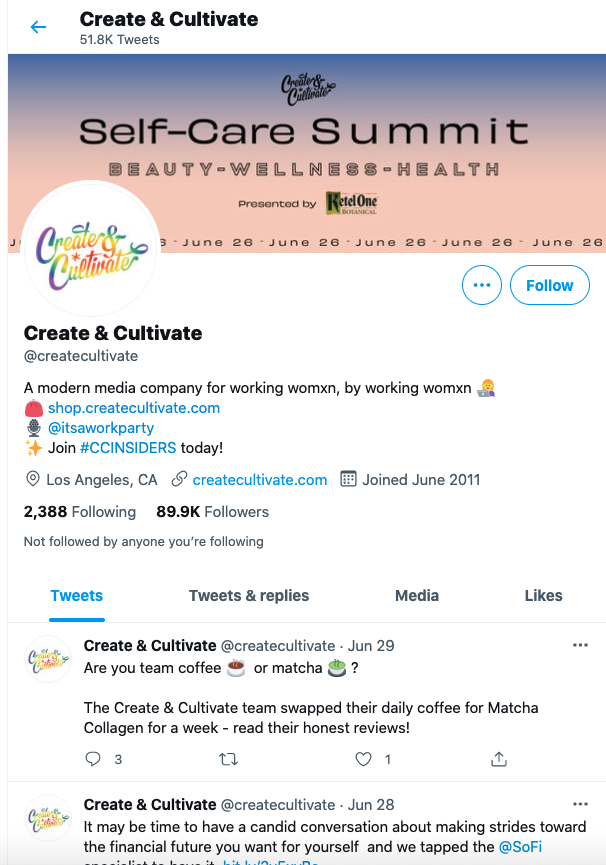Share the coffee or matcha tweet
The width and height of the screenshot is (606, 865).
coord(499,760)
